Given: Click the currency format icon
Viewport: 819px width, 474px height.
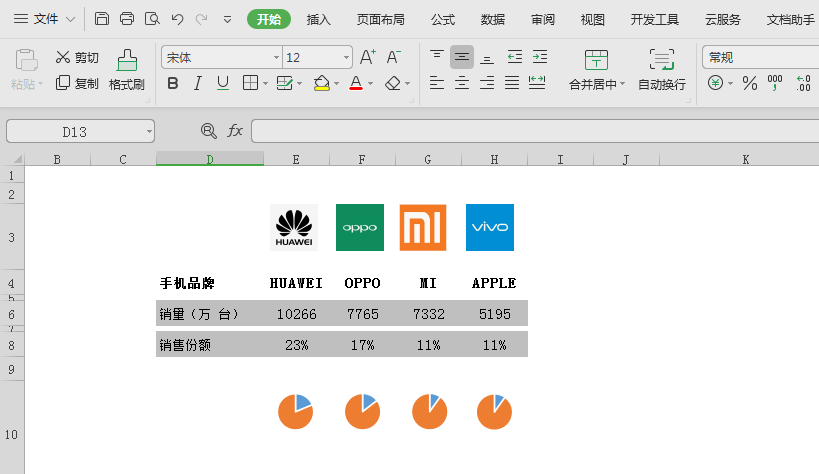Looking at the screenshot, I should pos(716,83).
